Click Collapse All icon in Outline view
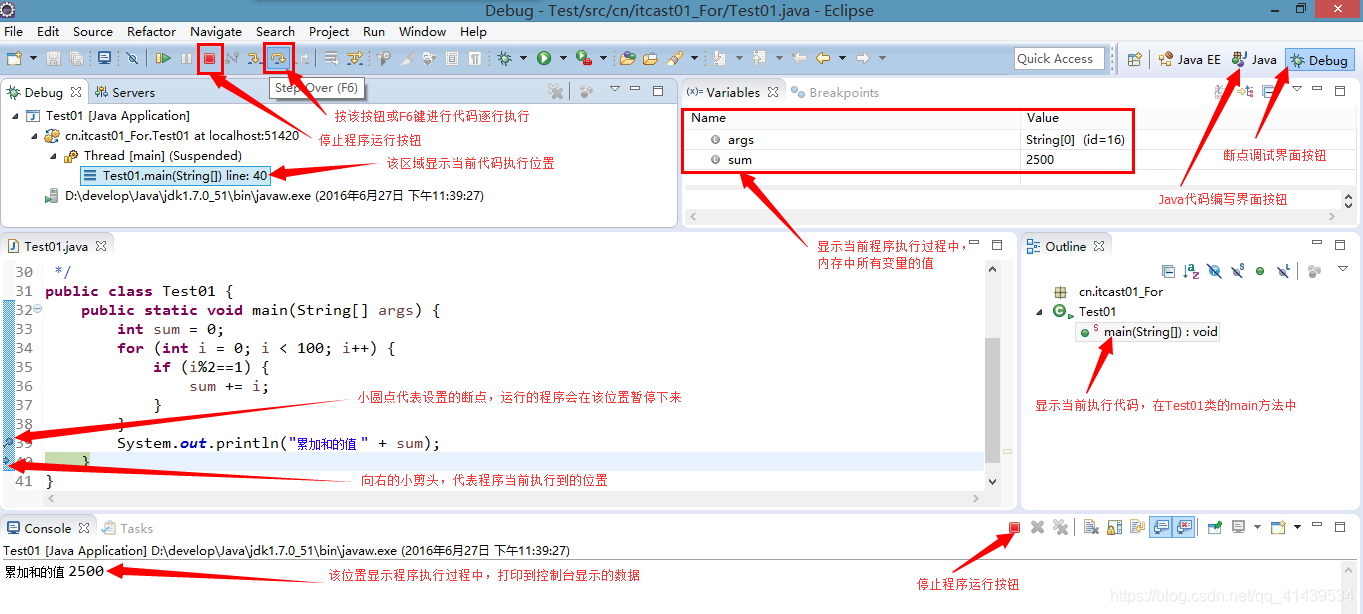 1168,271
